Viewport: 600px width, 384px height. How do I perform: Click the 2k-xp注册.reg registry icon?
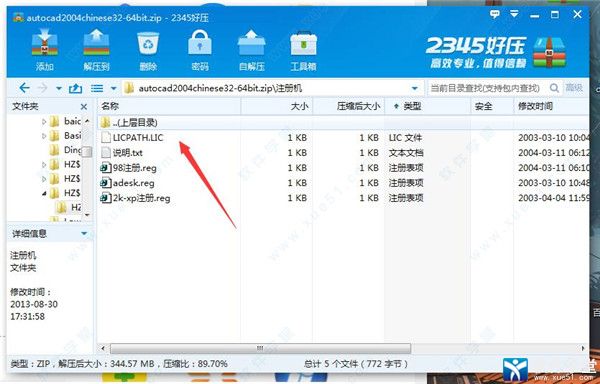(105, 198)
